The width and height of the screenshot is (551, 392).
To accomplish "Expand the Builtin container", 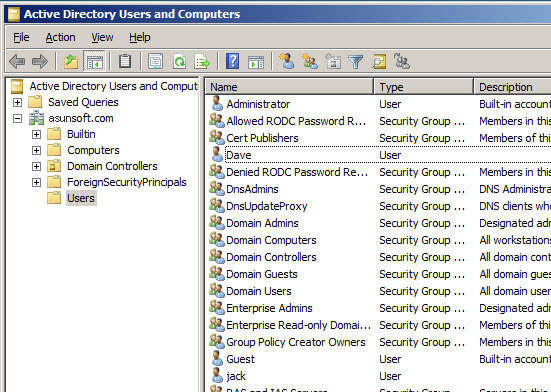I will pos(36,134).
